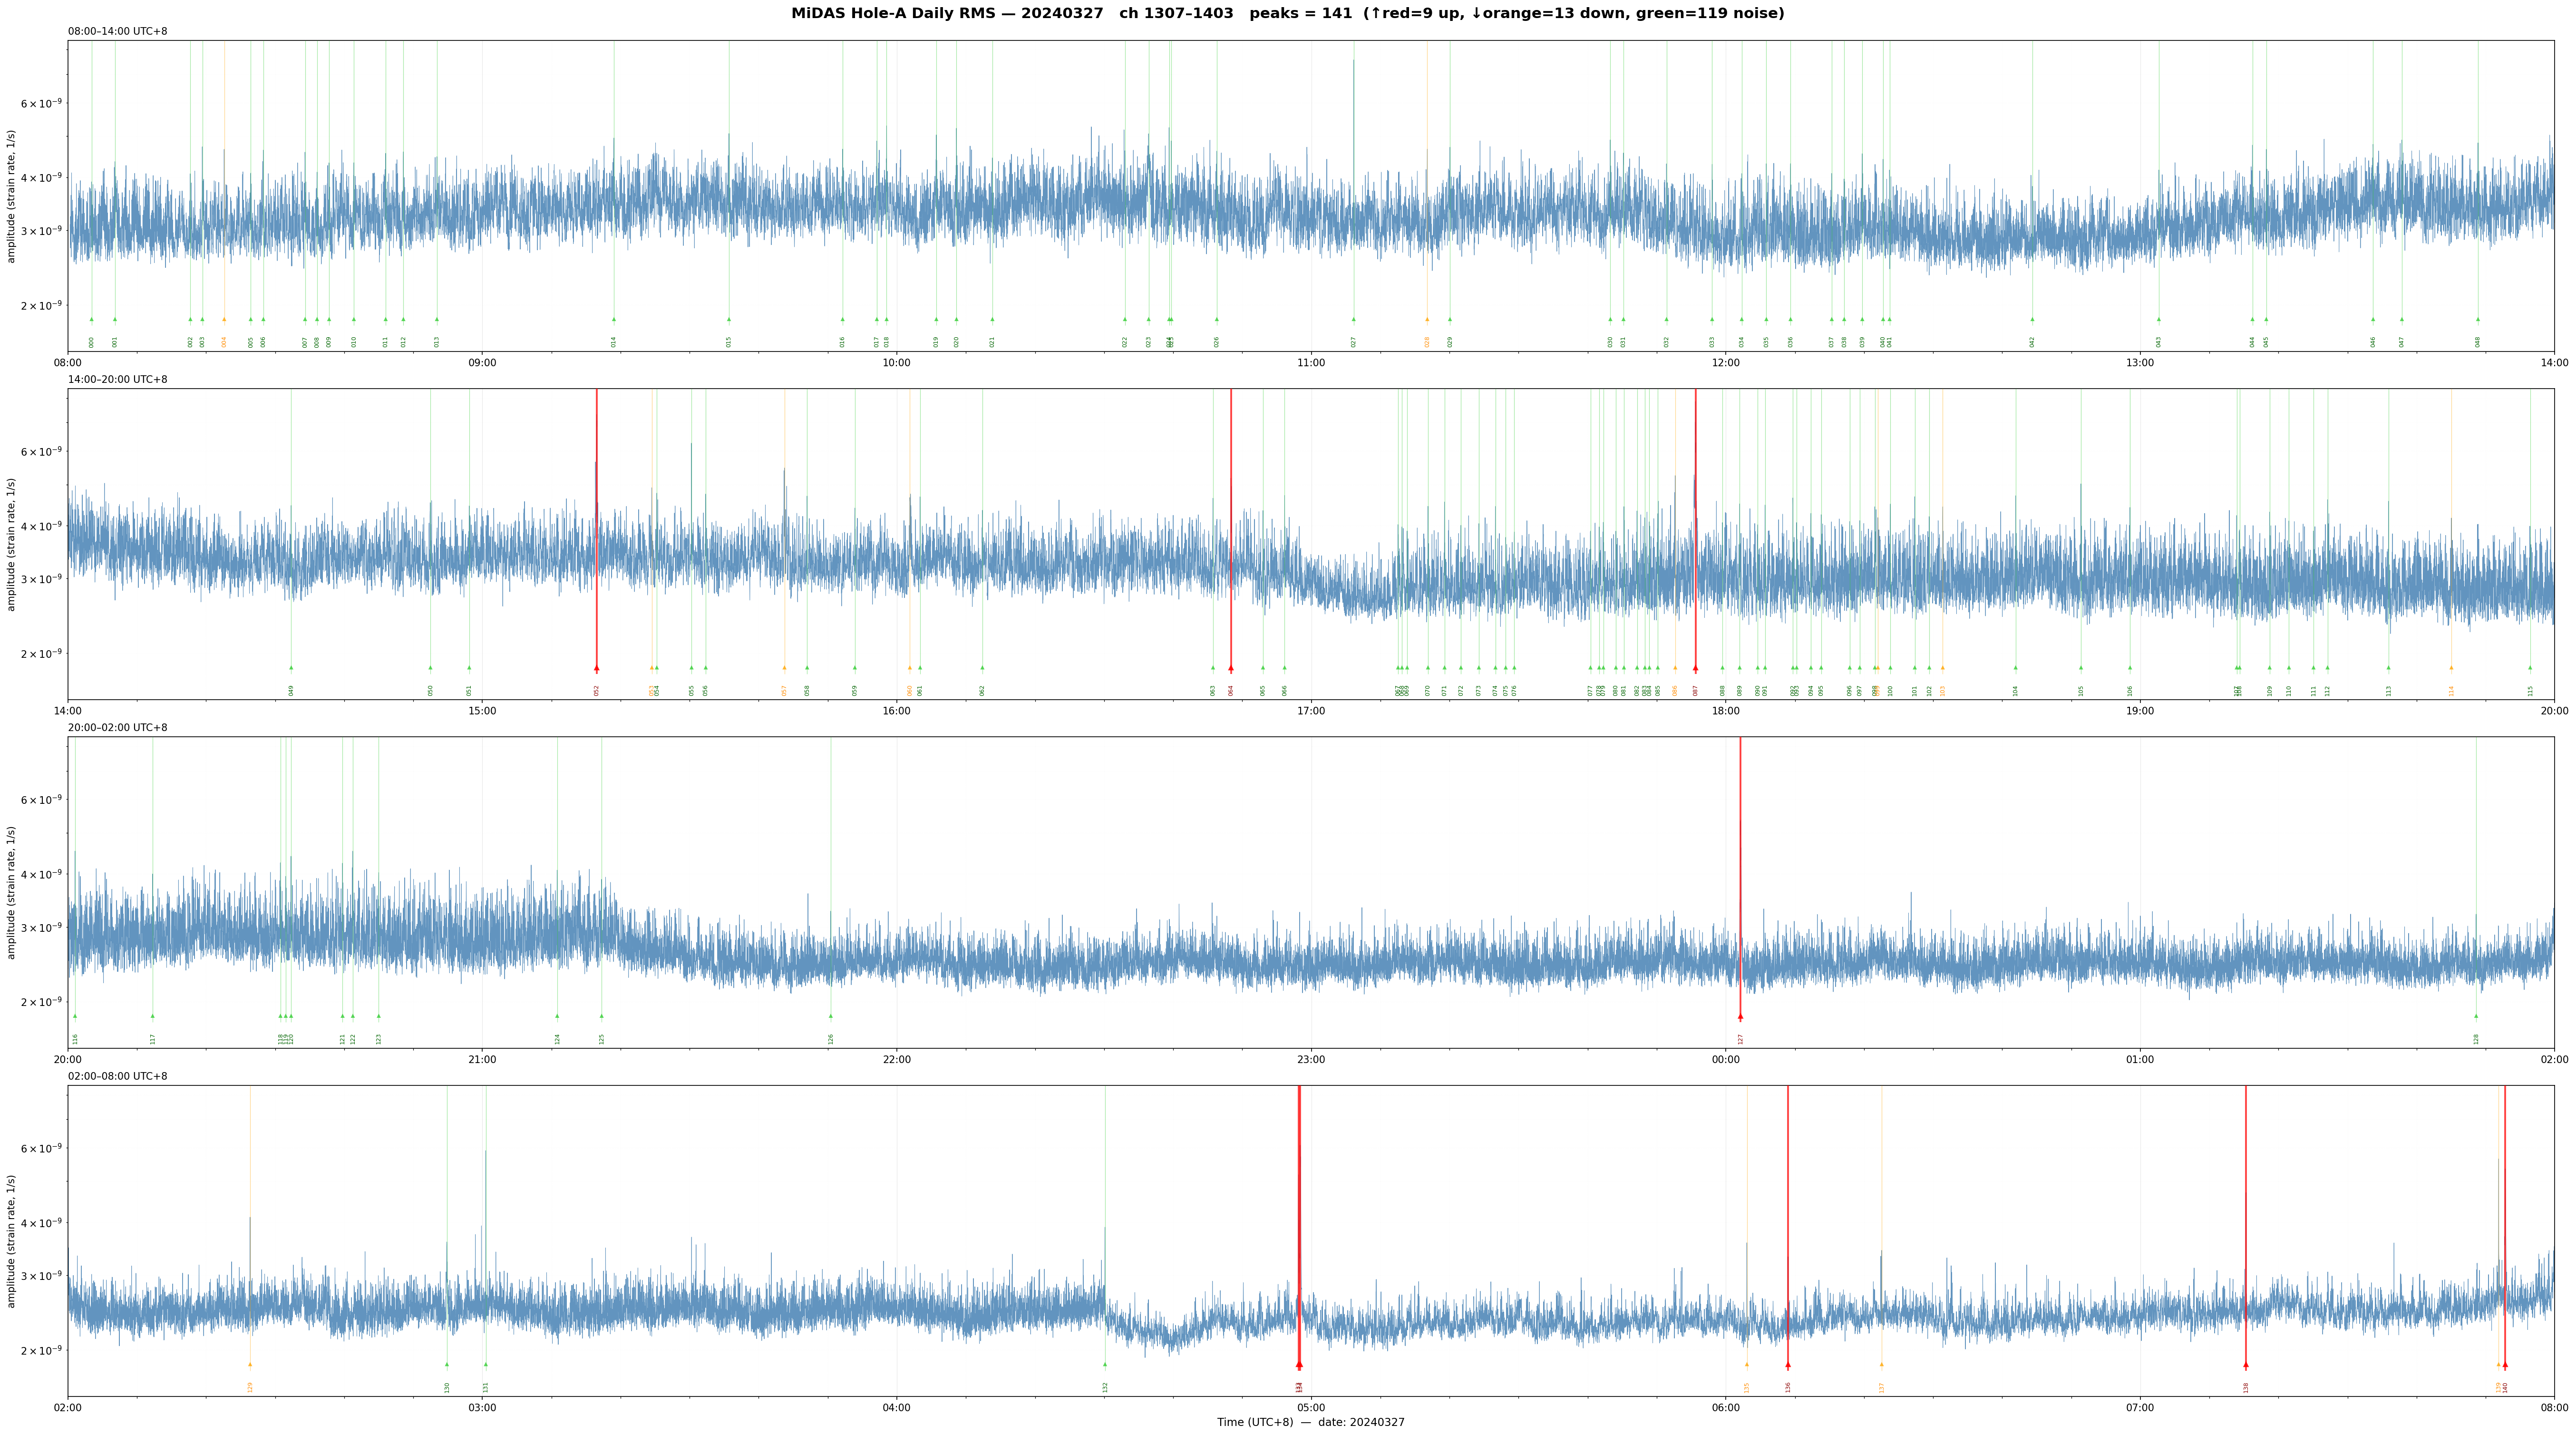
Task: Select the red up-peak marker labeled 136
Action: (x=1788, y=1365)
